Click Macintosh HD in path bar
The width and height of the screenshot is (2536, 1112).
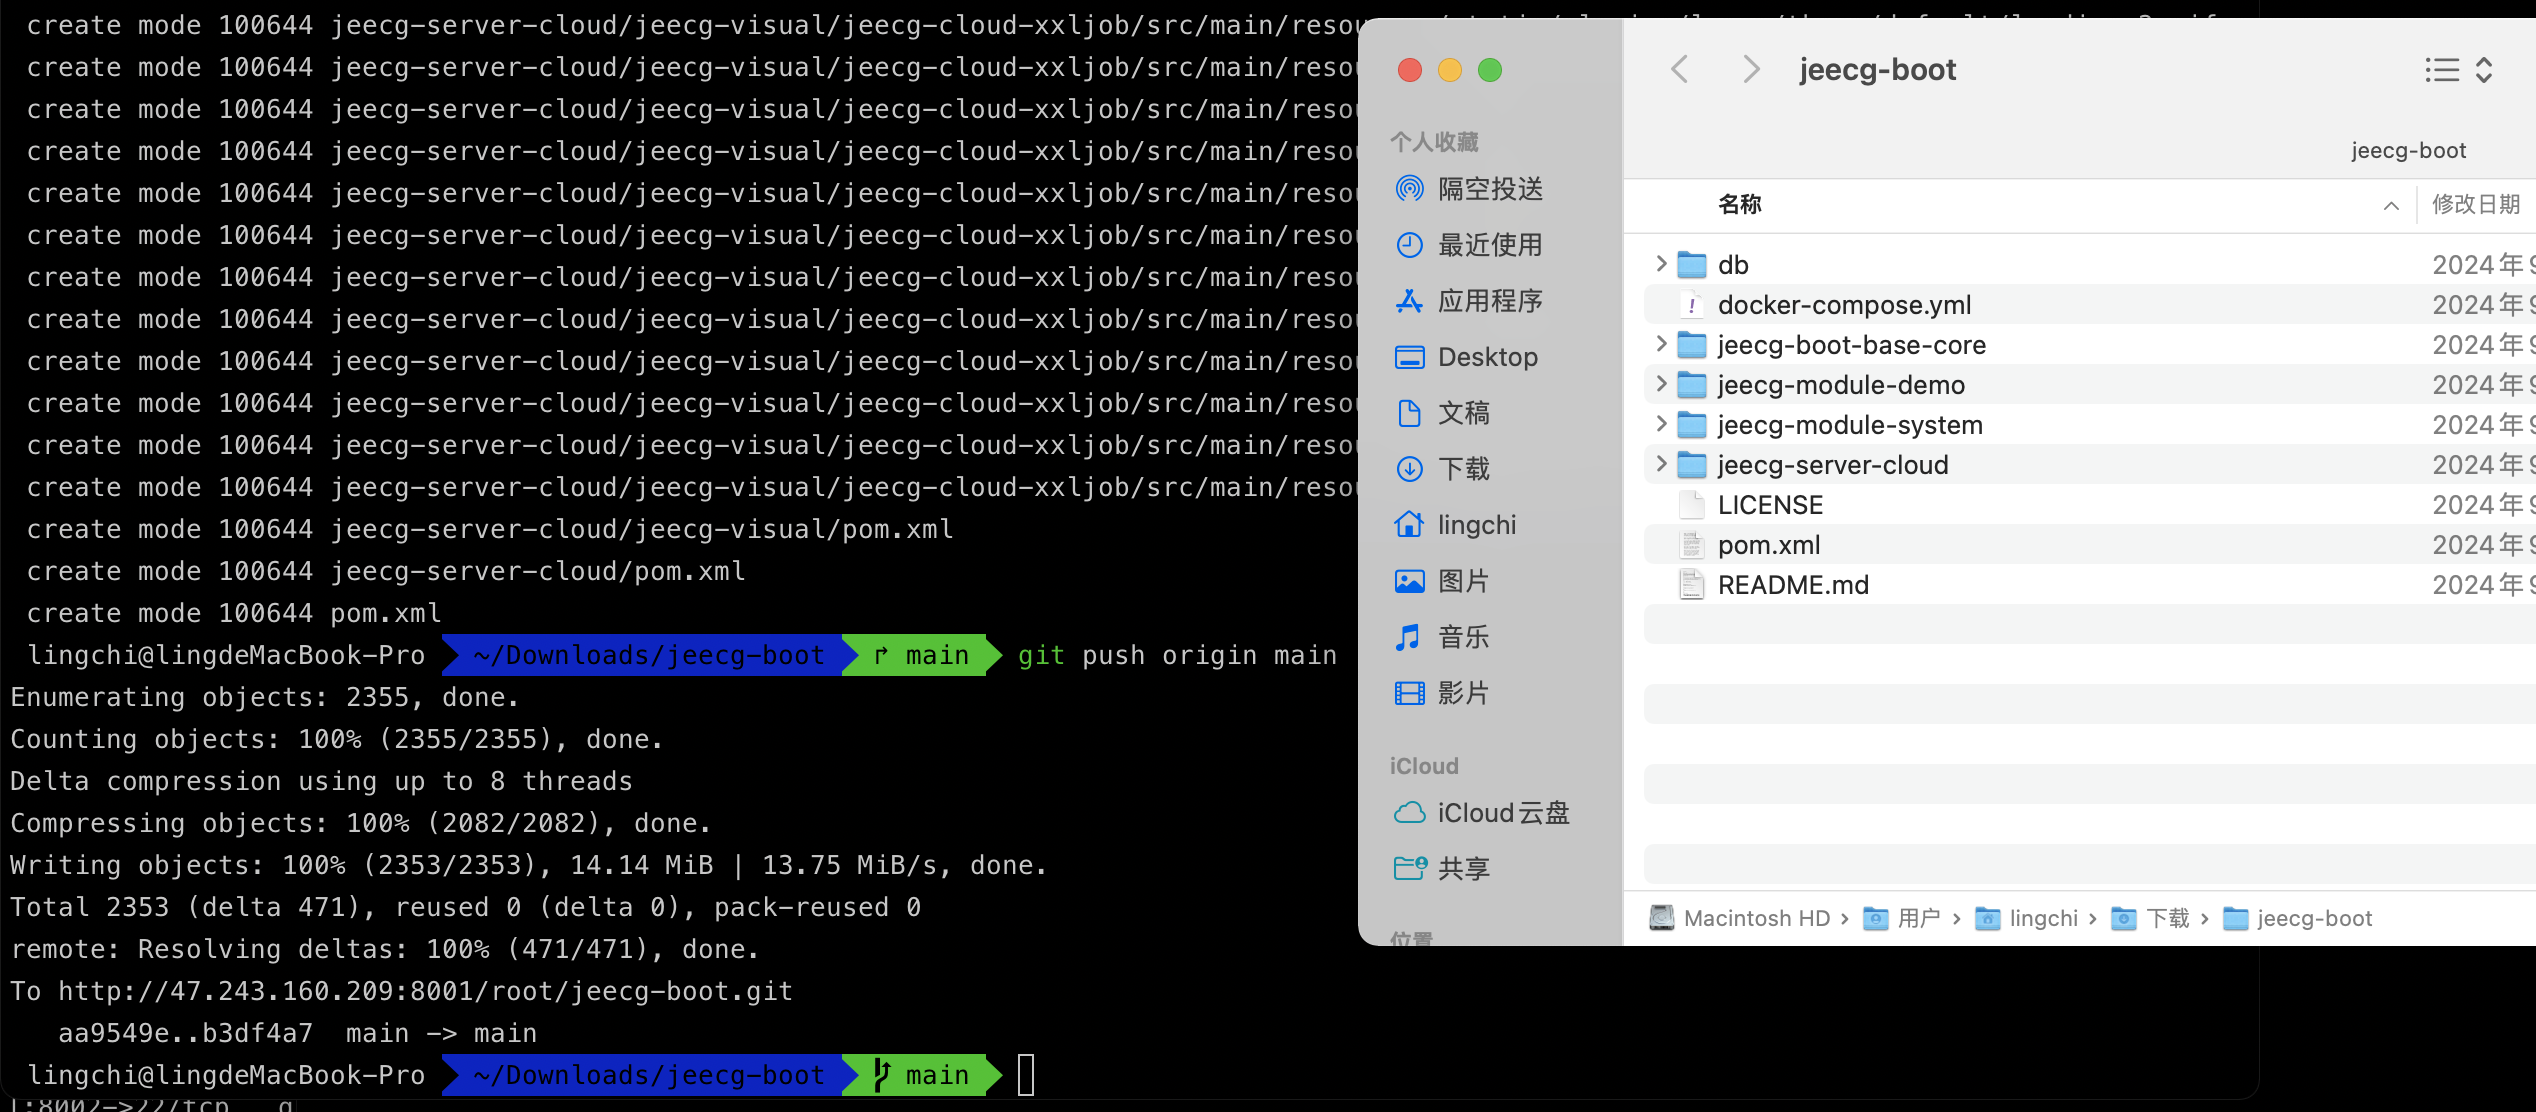tap(1756, 917)
